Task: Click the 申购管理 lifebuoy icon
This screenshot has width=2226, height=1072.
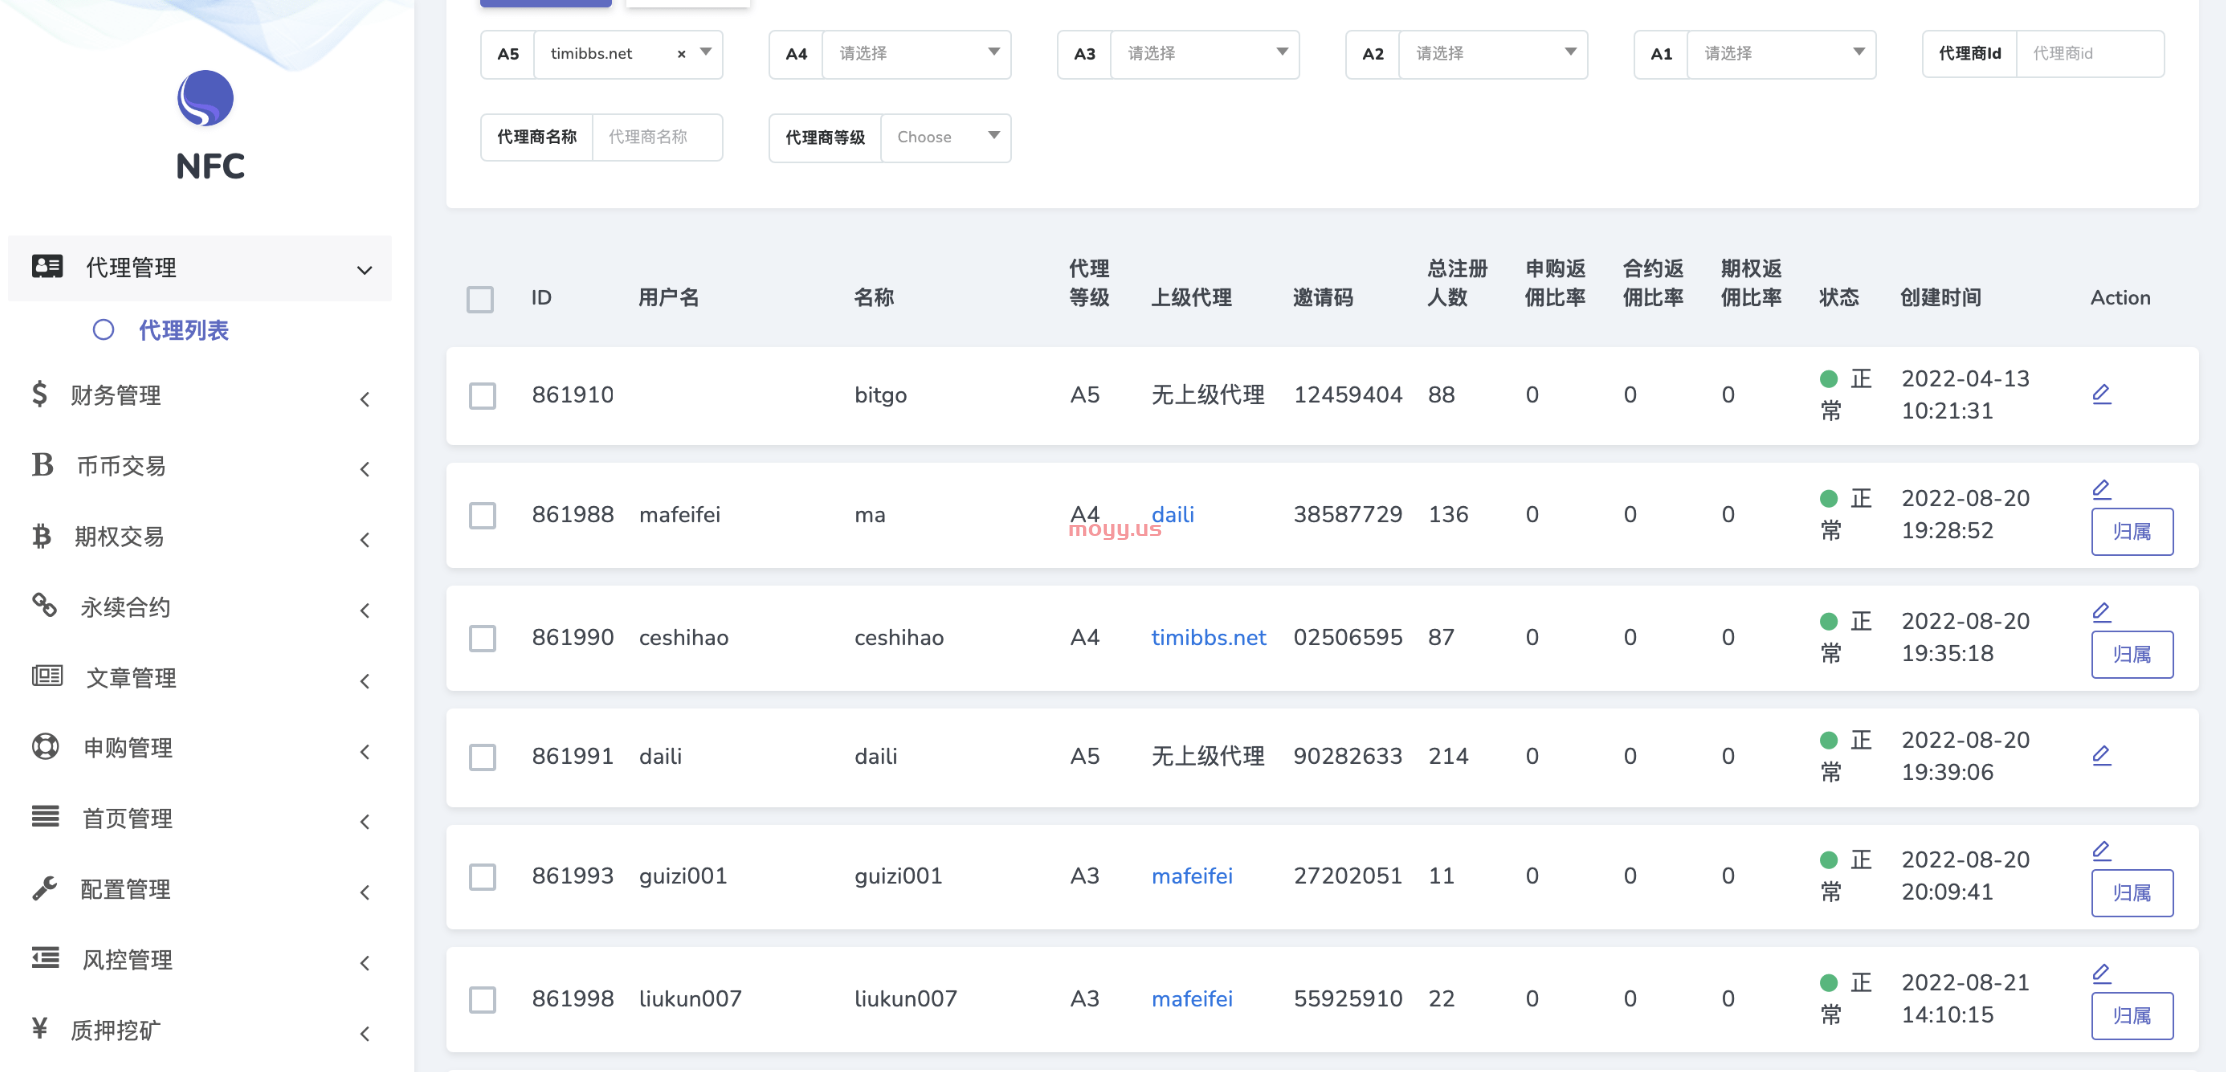Action: pyautogui.click(x=45, y=747)
